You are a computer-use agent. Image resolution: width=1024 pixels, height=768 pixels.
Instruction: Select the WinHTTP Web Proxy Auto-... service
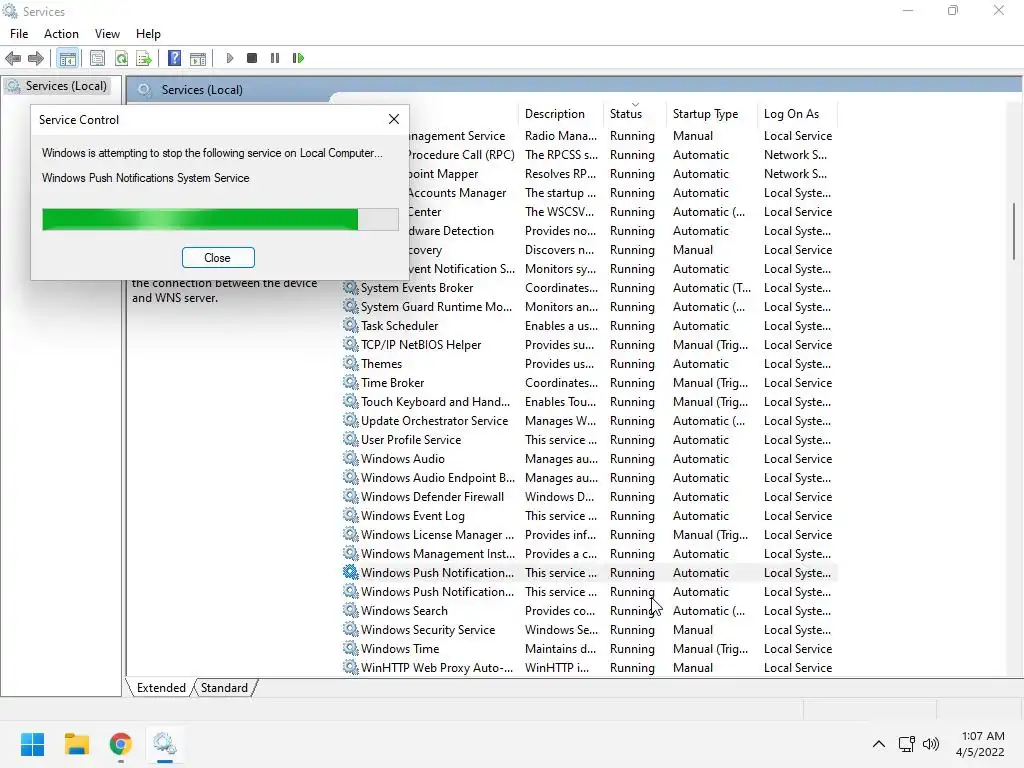[589, 667]
